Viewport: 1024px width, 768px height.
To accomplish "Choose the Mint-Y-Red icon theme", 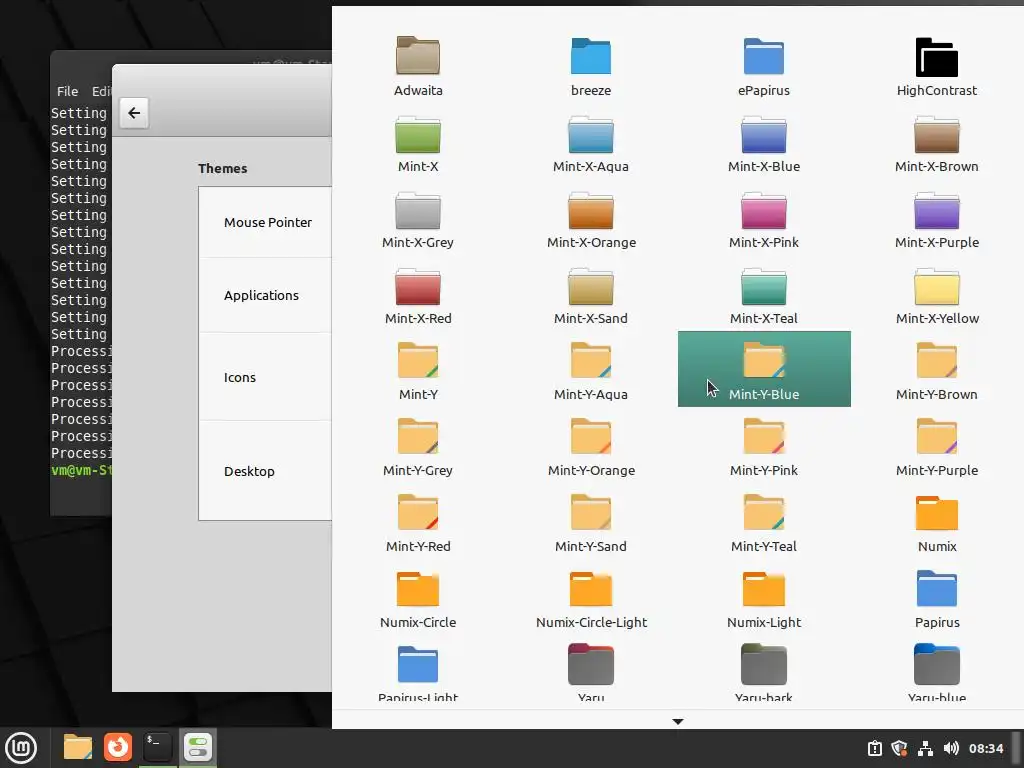I will point(418,522).
